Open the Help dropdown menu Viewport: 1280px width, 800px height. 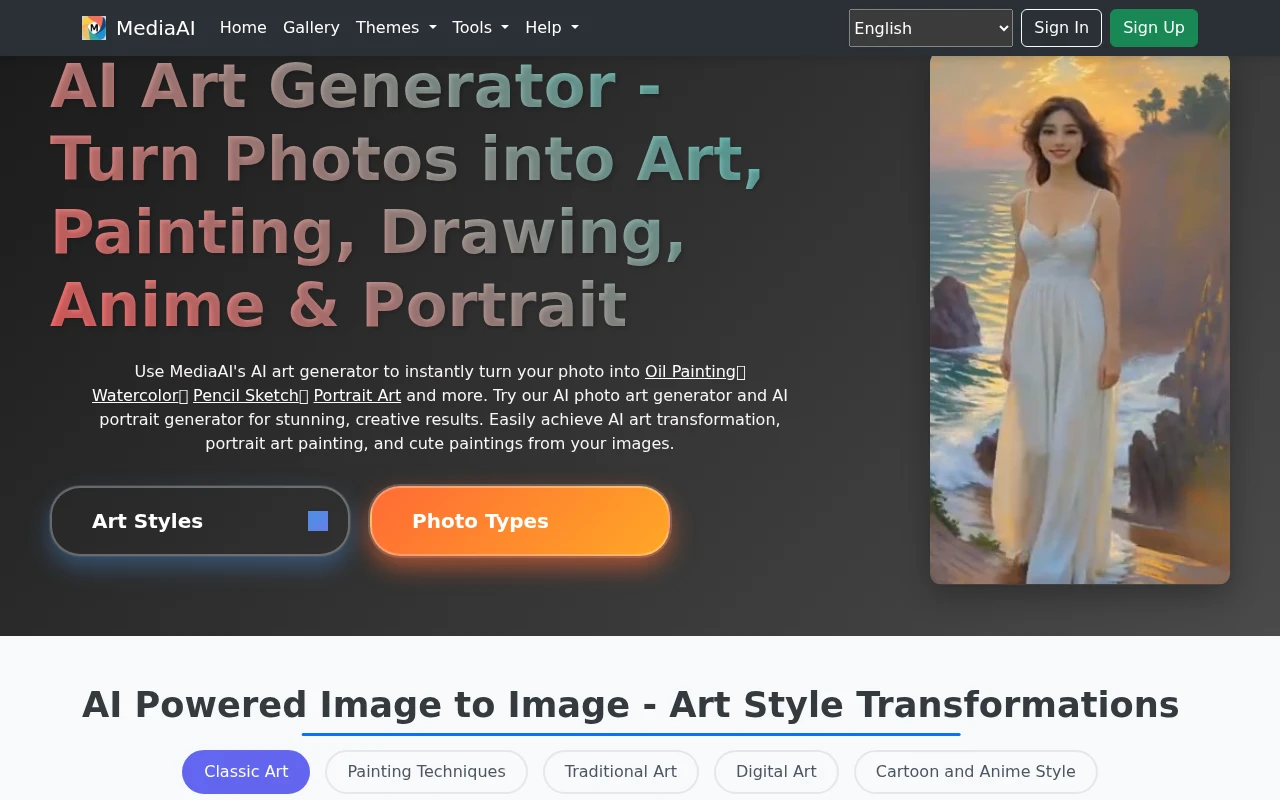(552, 28)
